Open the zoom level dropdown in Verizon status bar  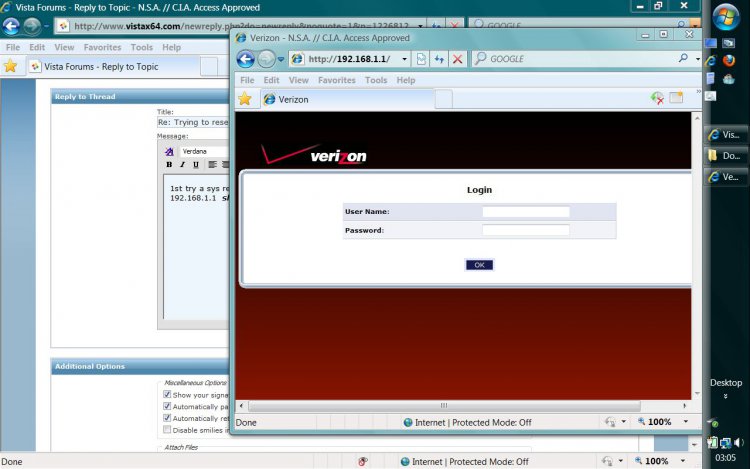point(686,422)
